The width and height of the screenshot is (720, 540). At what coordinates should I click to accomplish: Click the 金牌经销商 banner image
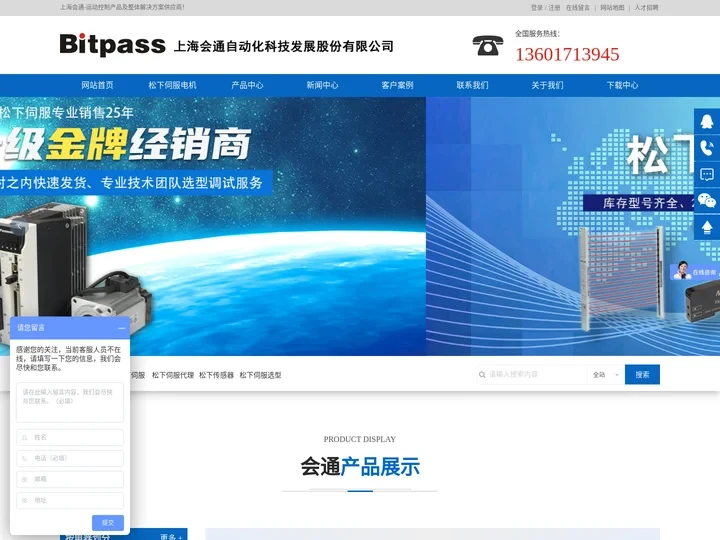click(x=213, y=226)
